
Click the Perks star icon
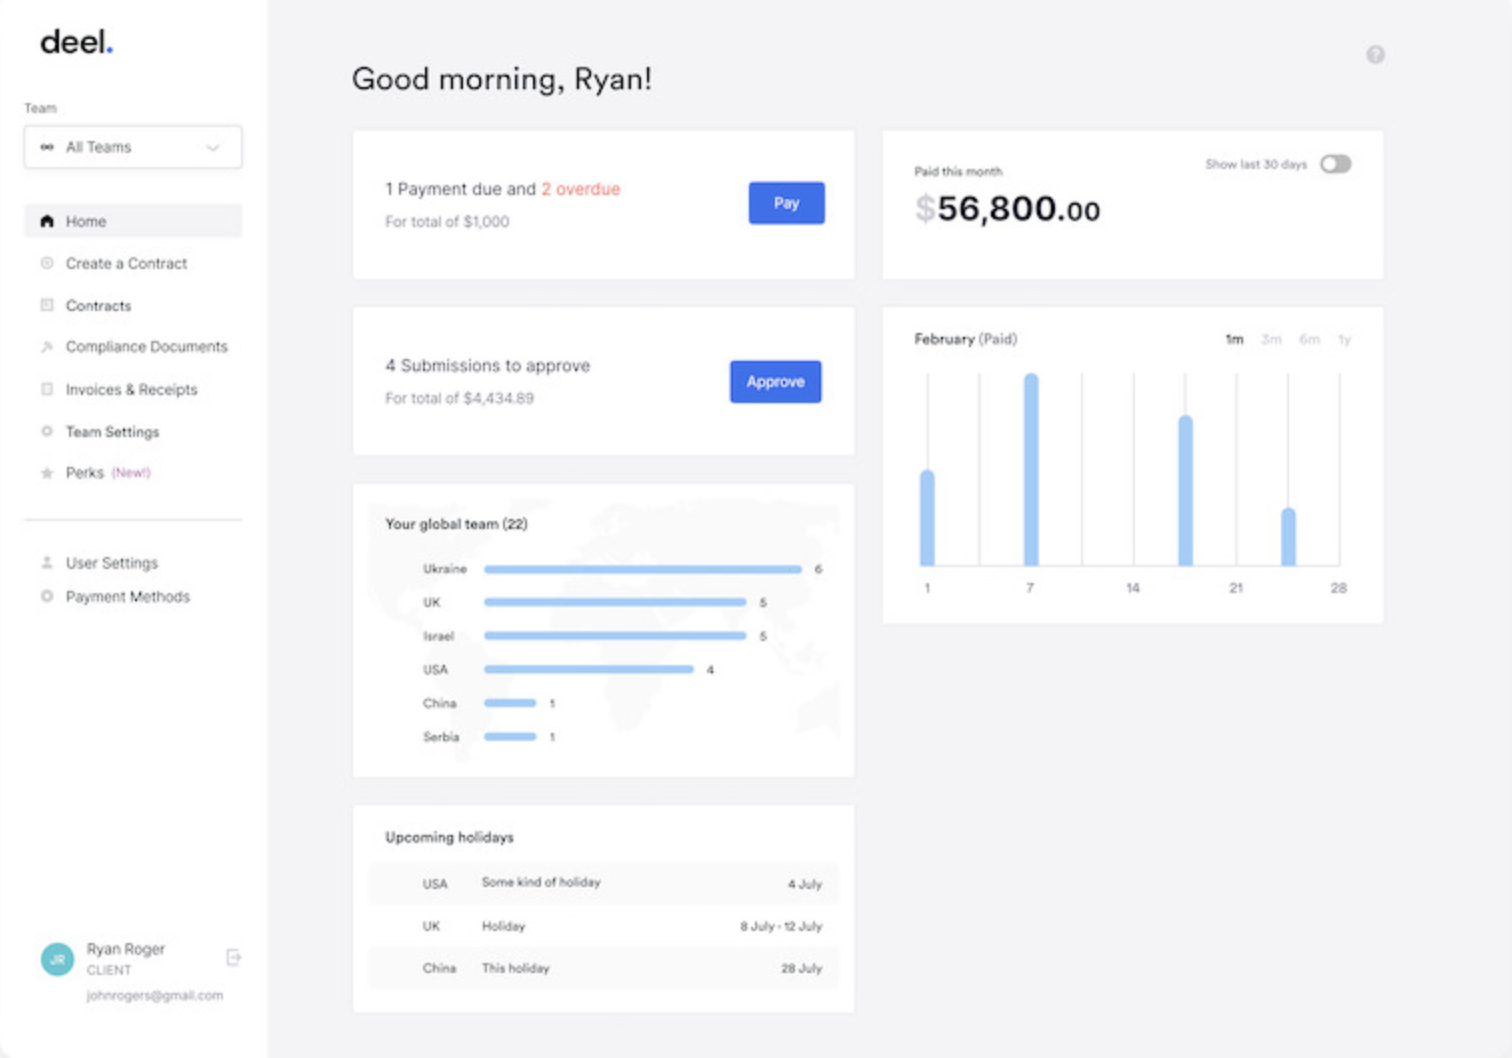click(x=46, y=473)
